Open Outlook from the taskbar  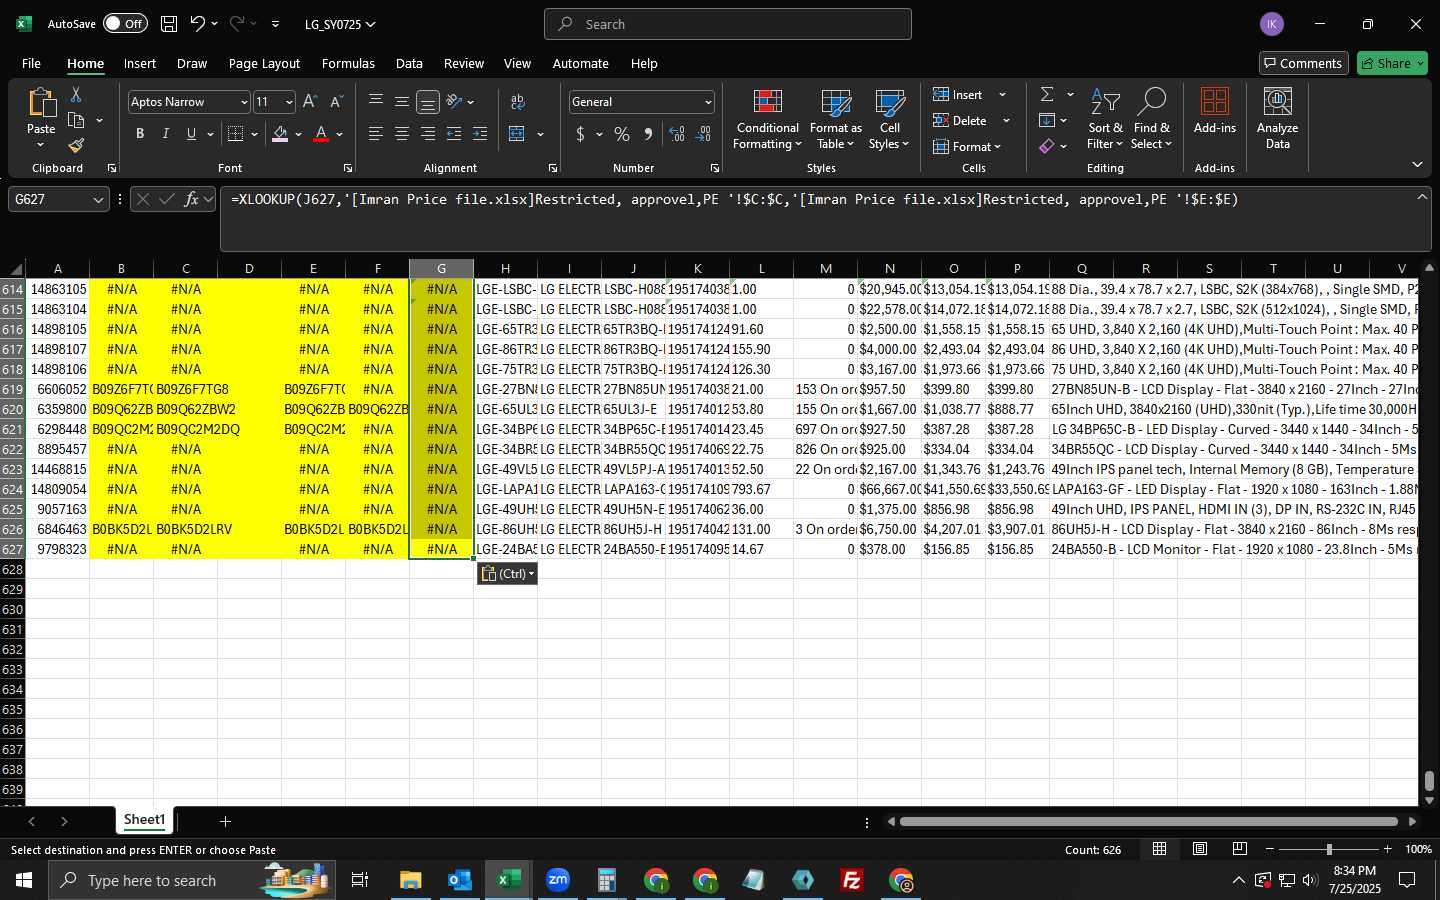[x=460, y=880]
